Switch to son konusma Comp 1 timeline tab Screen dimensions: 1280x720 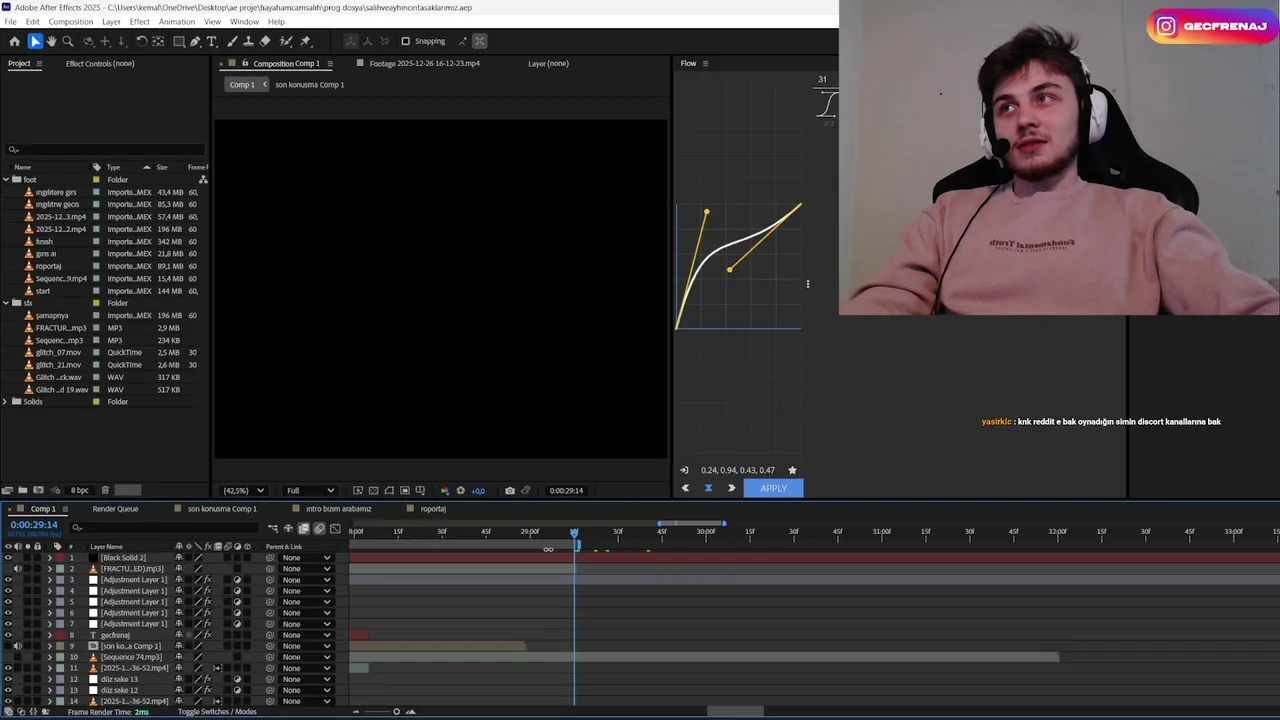pyautogui.click(x=222, y=508)
